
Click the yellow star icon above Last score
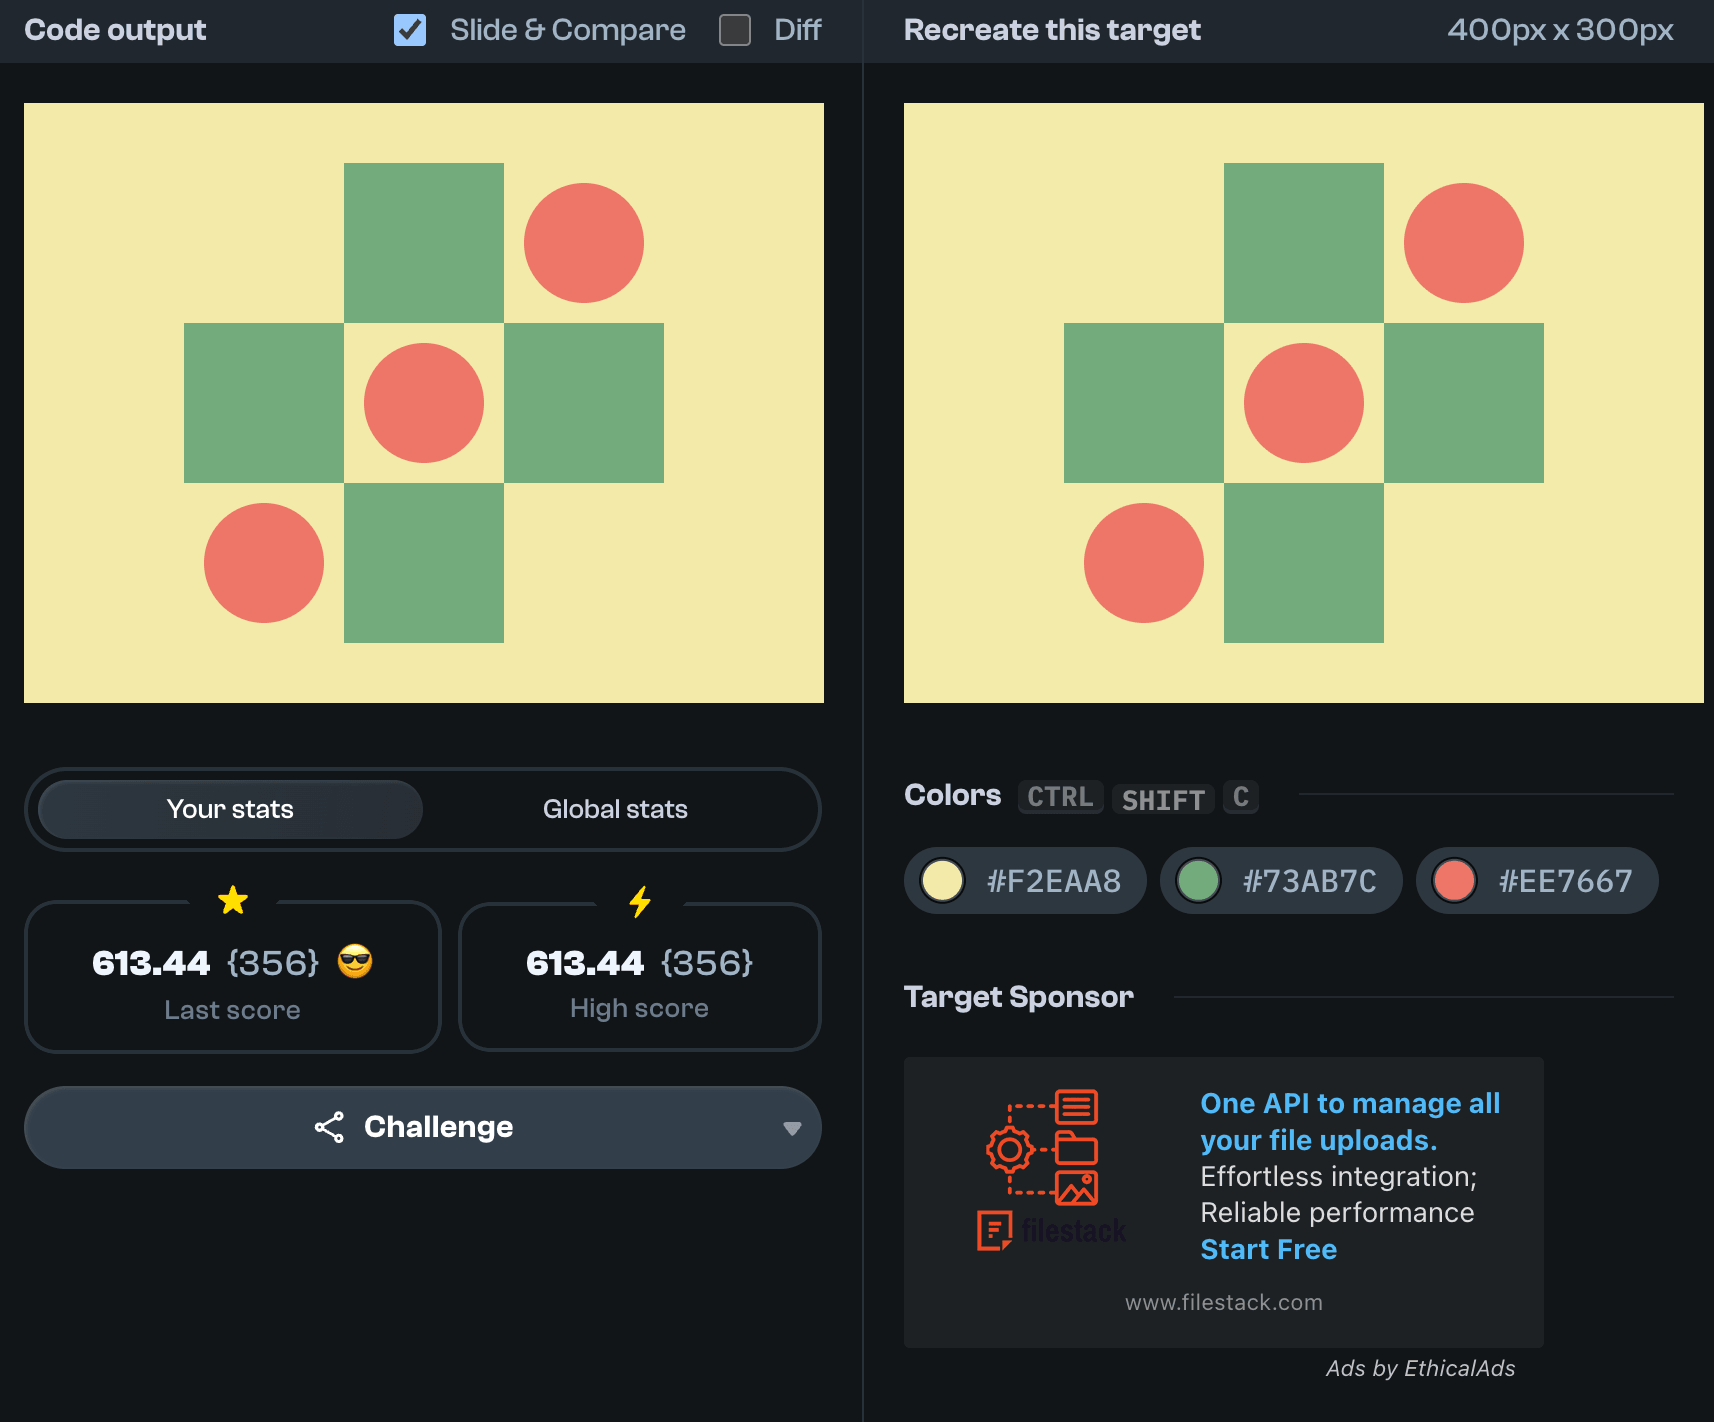pos(233,900)
